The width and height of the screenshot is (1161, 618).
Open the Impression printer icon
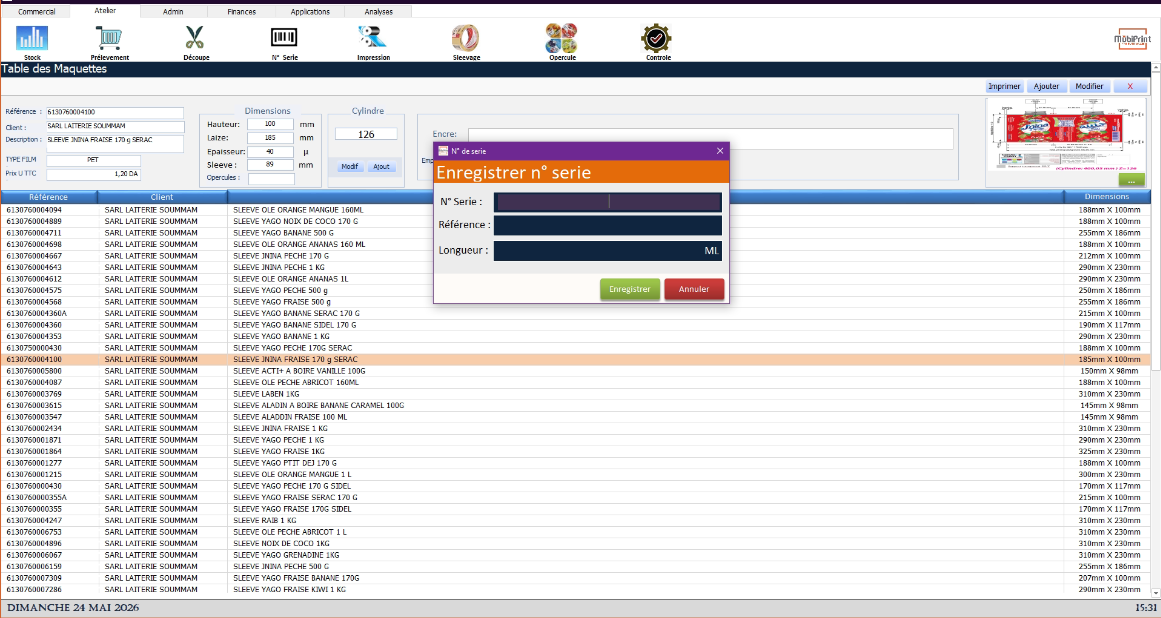pyautogui.click(x=372, y=38)
